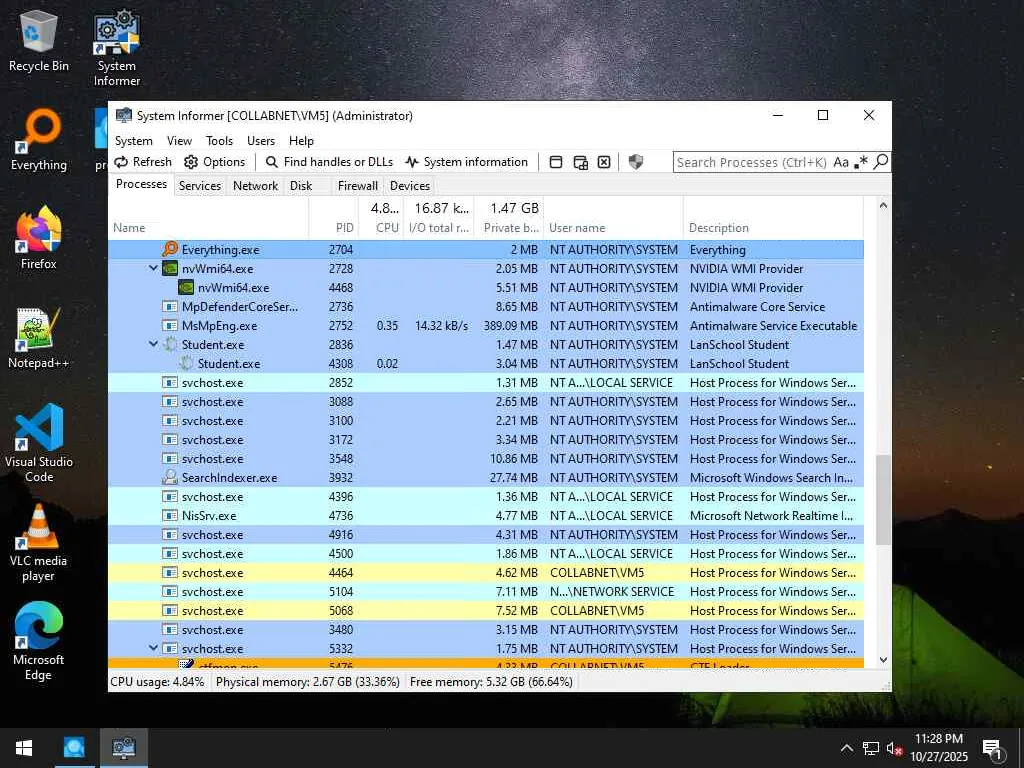
Task: Click the Free memory status bar entry
Action: point(491,682)
